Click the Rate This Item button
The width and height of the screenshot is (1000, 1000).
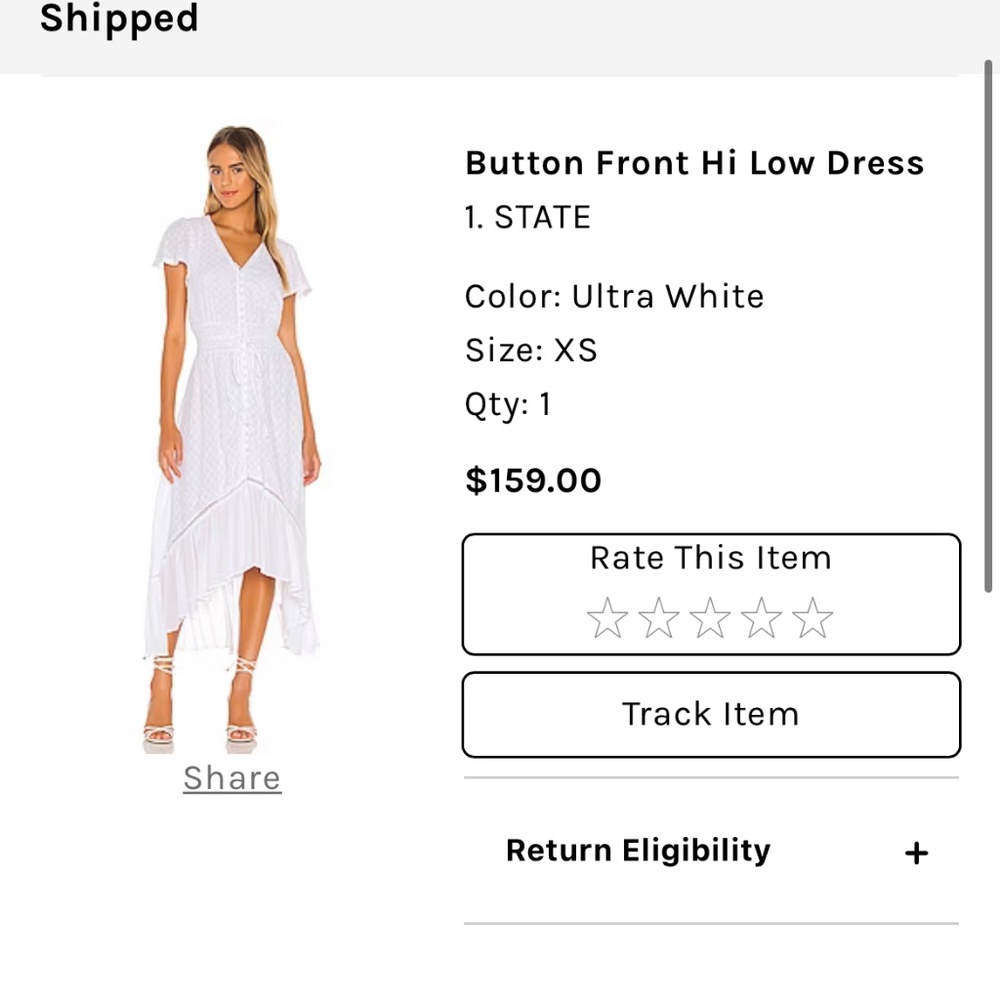[711, 558]
